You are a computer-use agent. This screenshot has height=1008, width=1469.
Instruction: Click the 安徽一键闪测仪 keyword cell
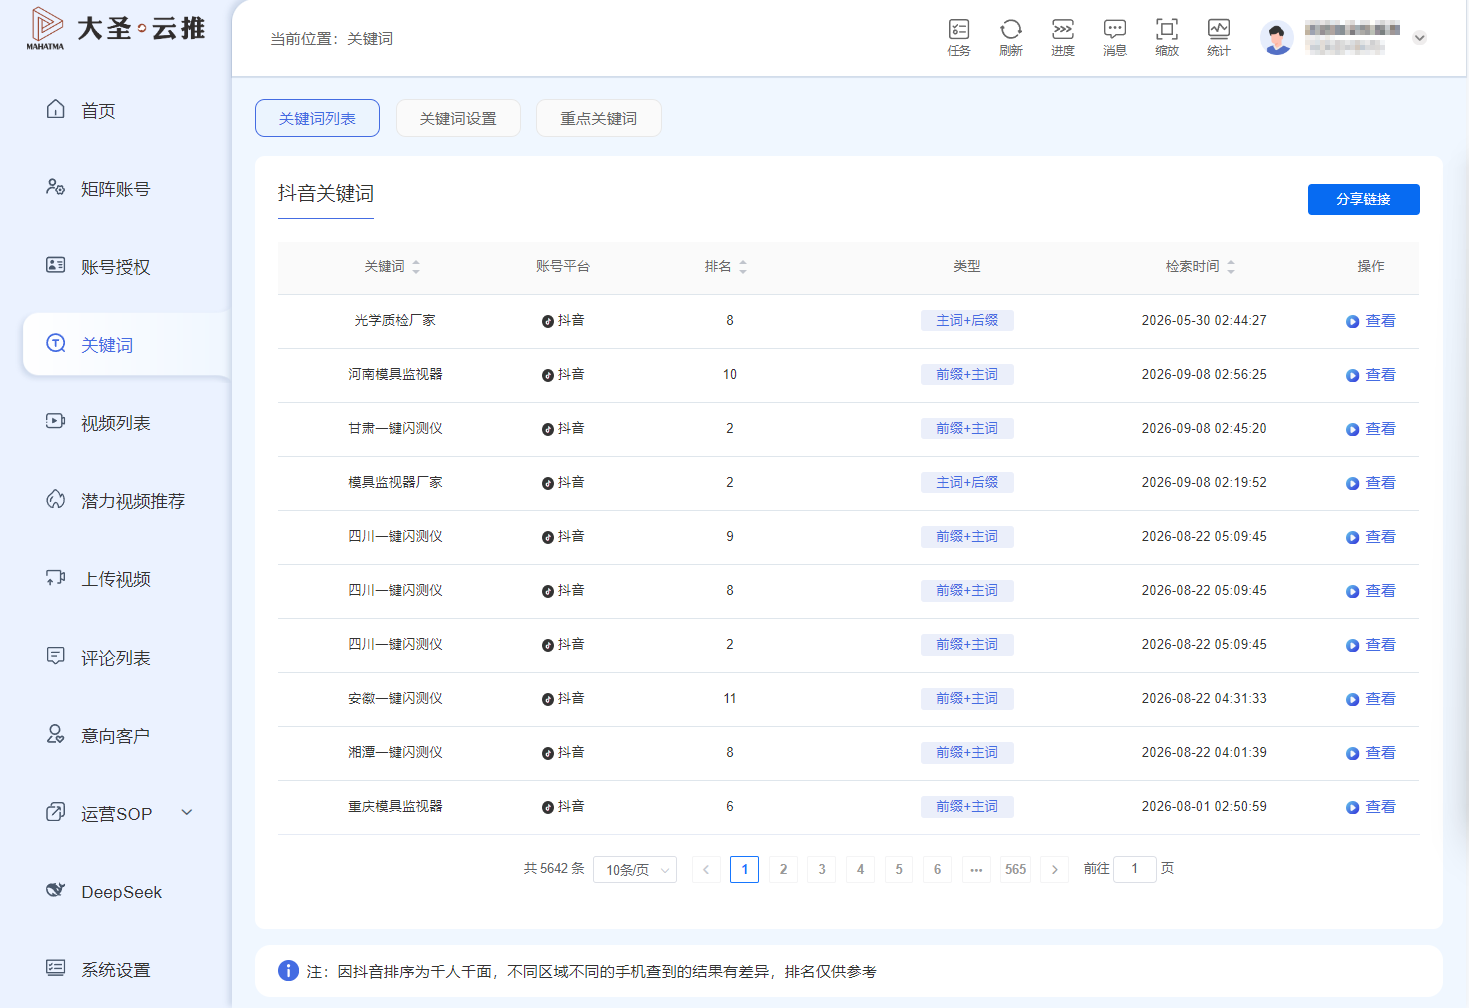pyautogui.click(x=395, y=698)
